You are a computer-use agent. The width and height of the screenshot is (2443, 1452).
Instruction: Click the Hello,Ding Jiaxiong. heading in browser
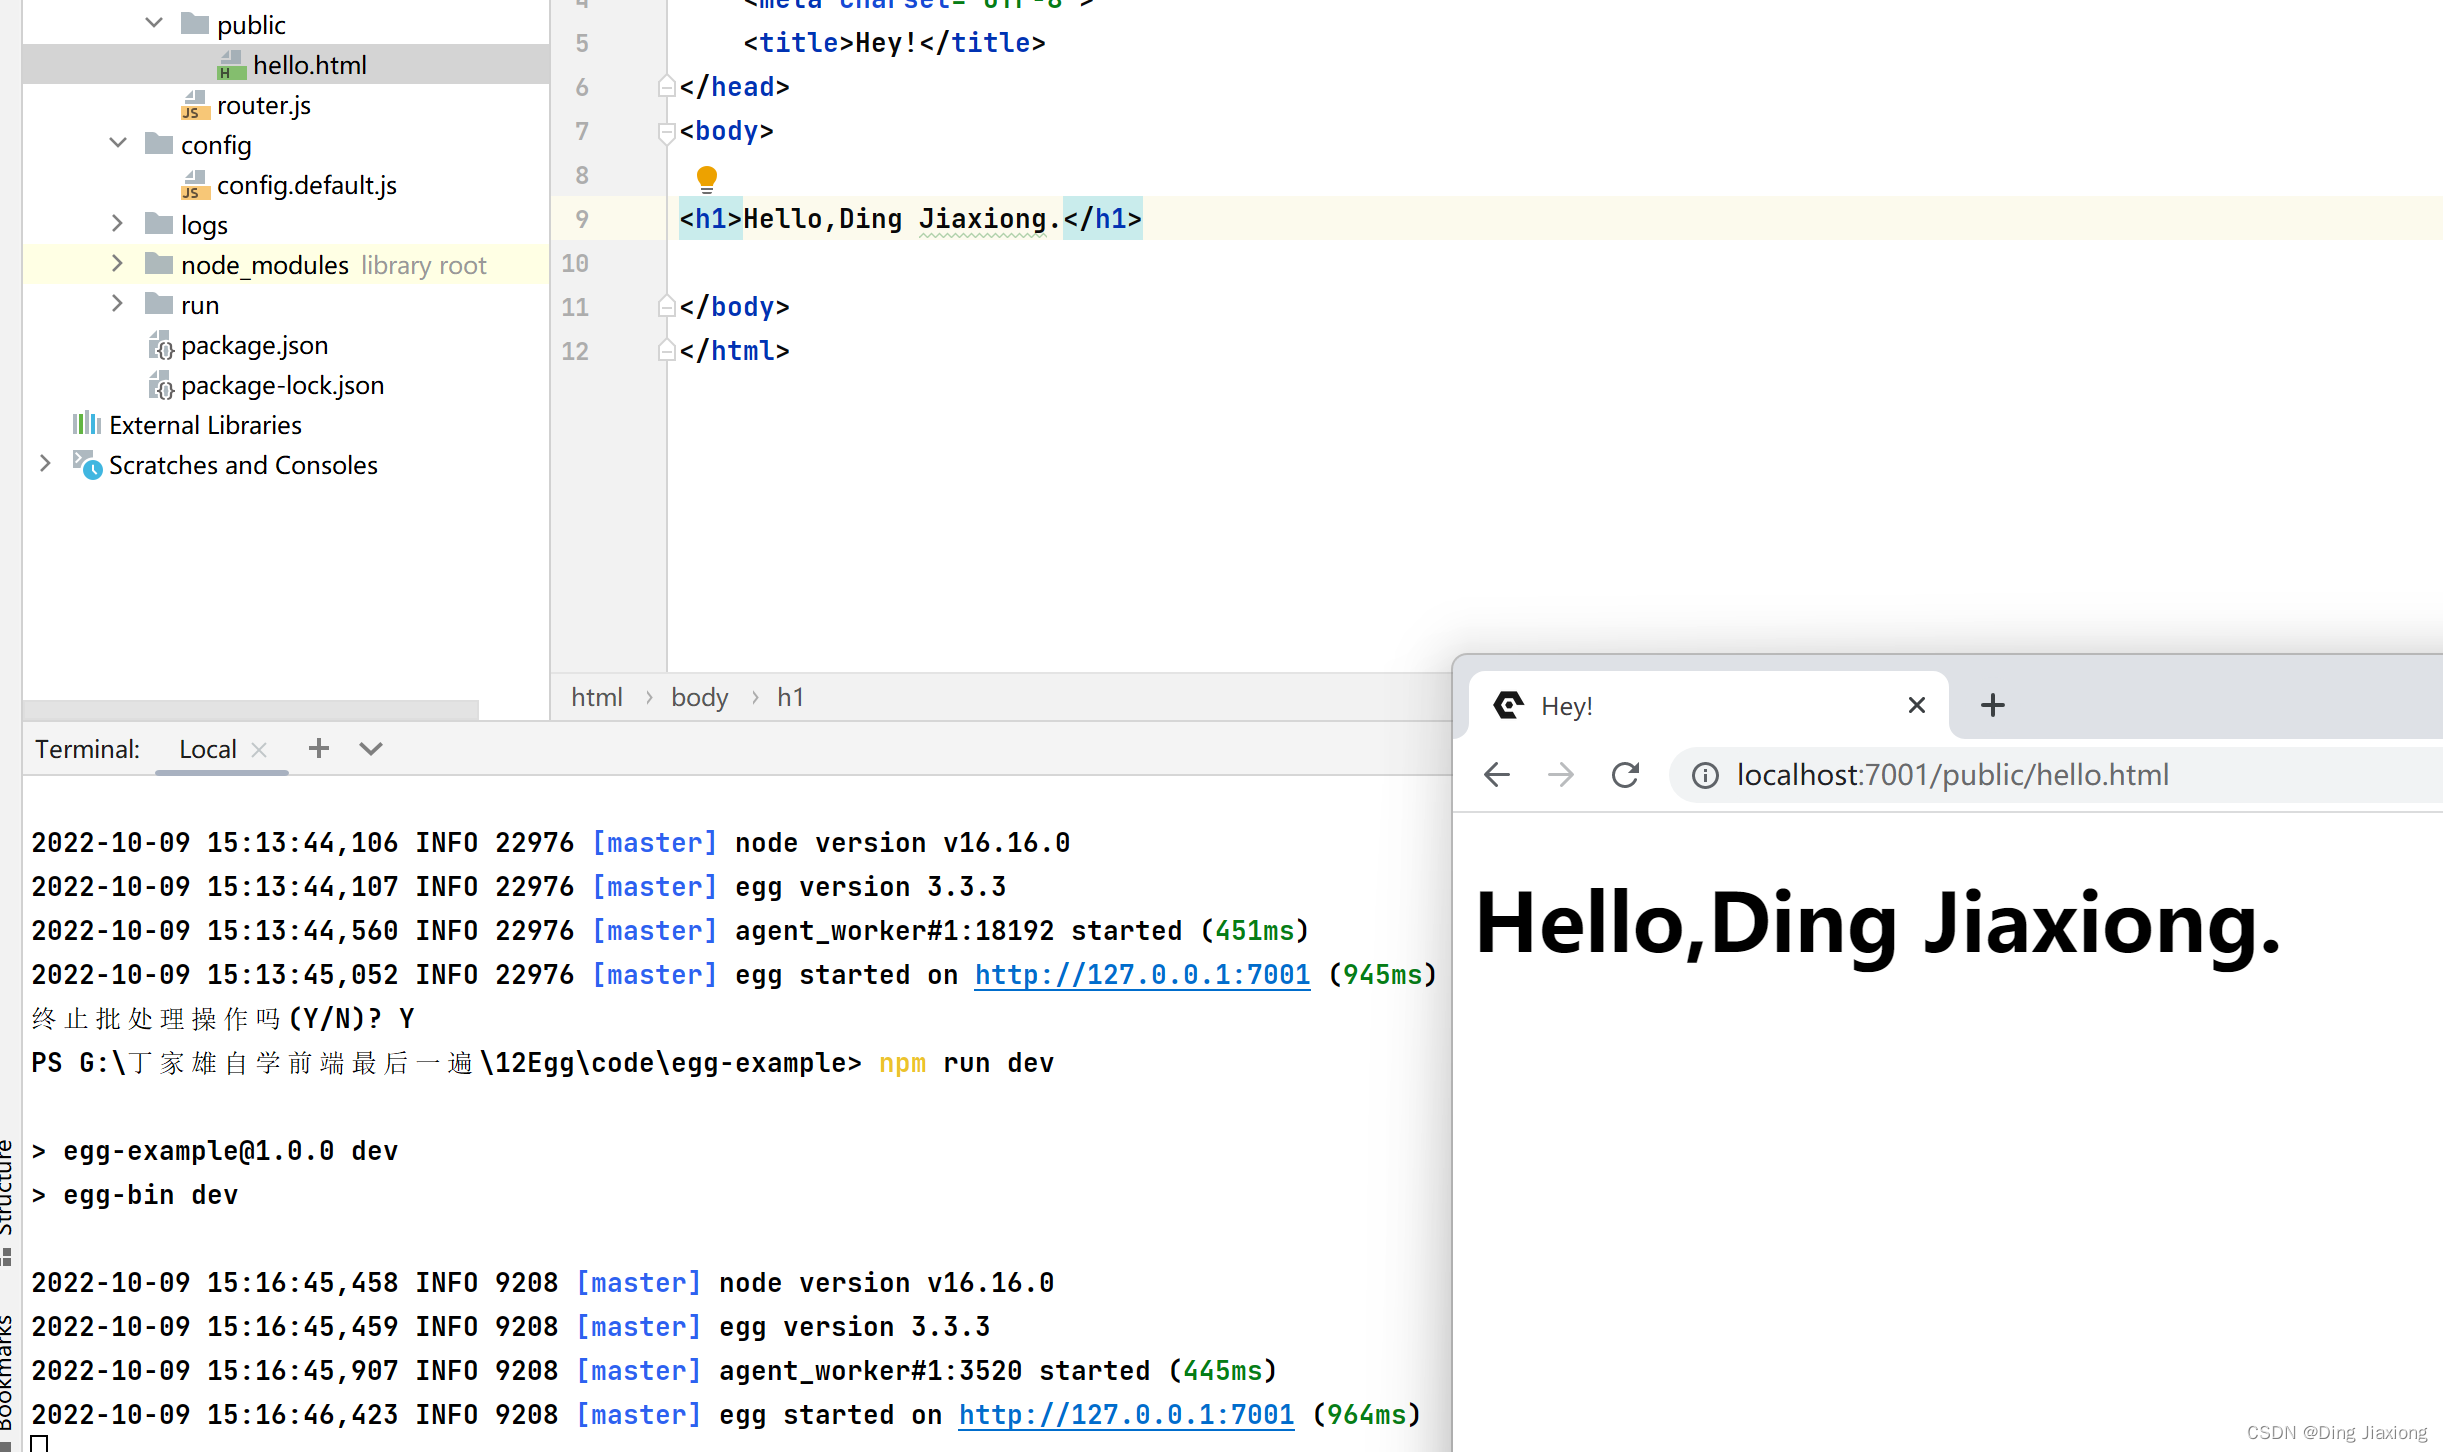click(x=1879, y=924)
